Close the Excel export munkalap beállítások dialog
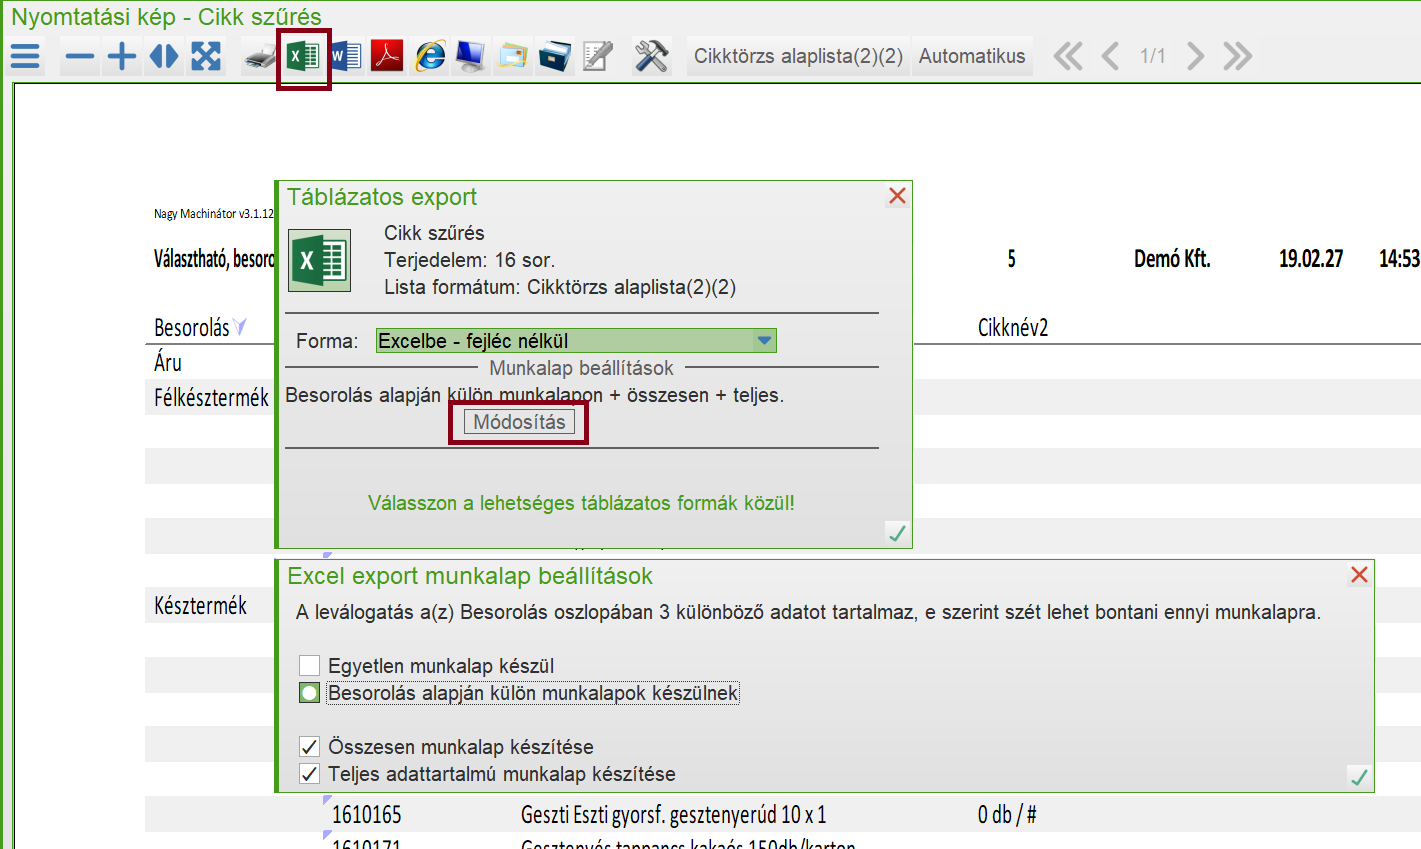The image size is (1421, 849). tap(1359, 575)
